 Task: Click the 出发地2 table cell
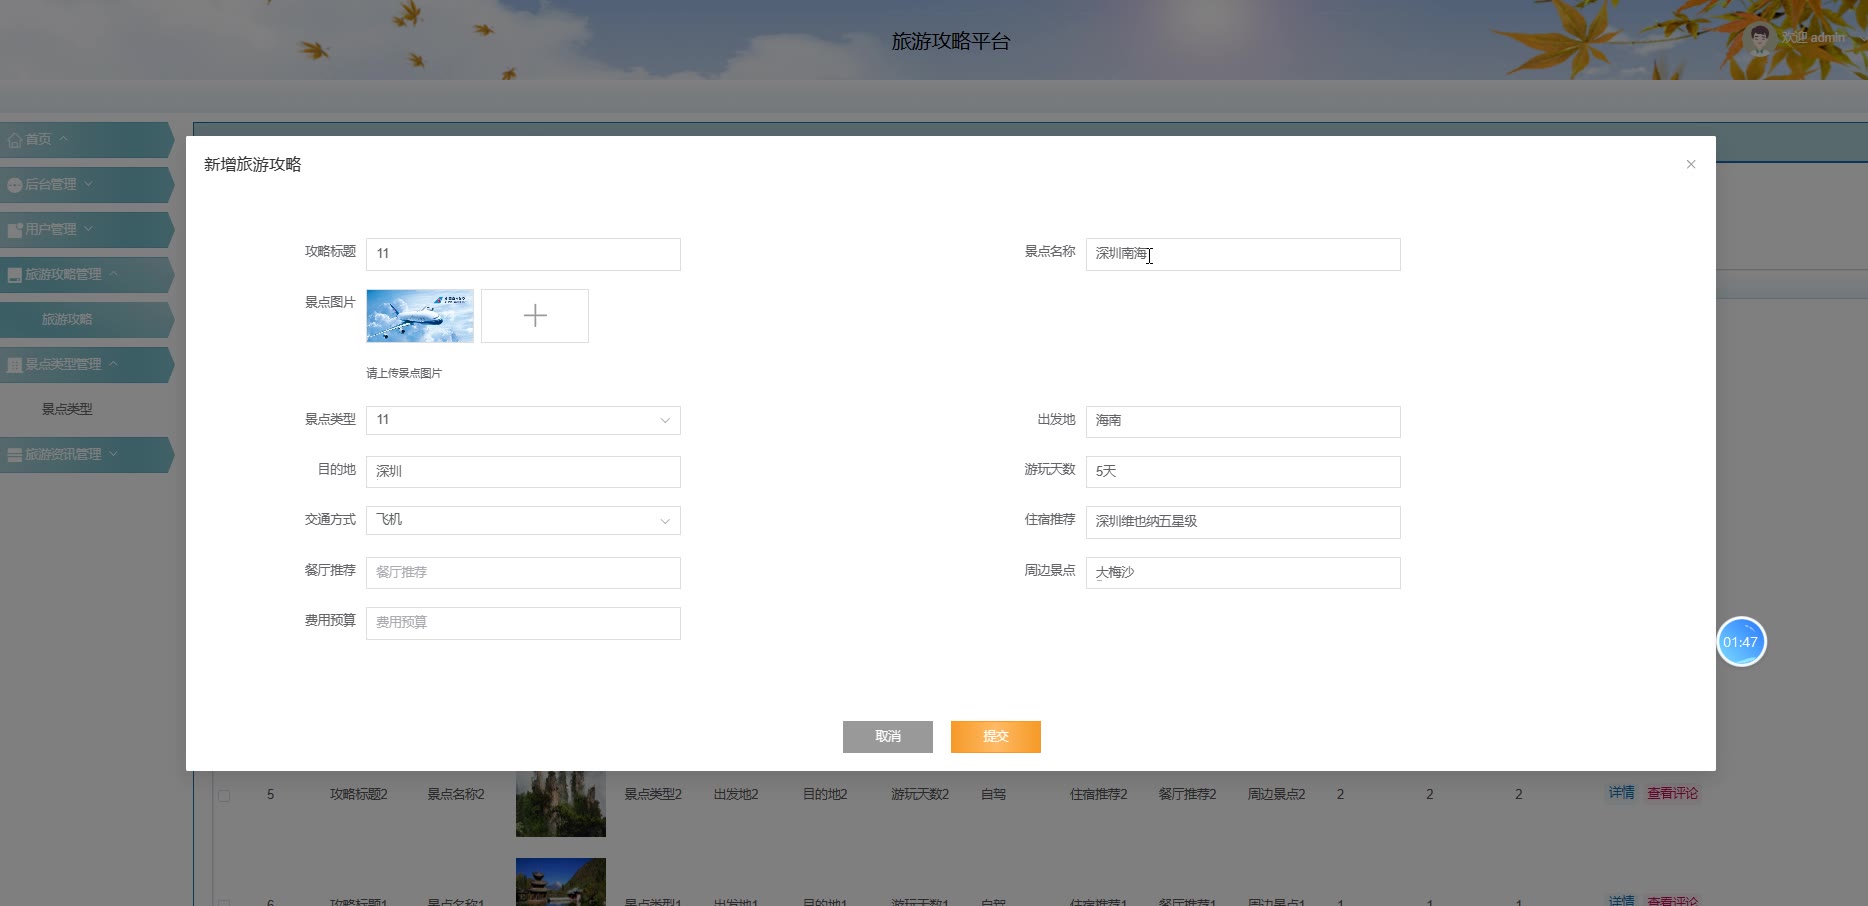tap(736, 794)
